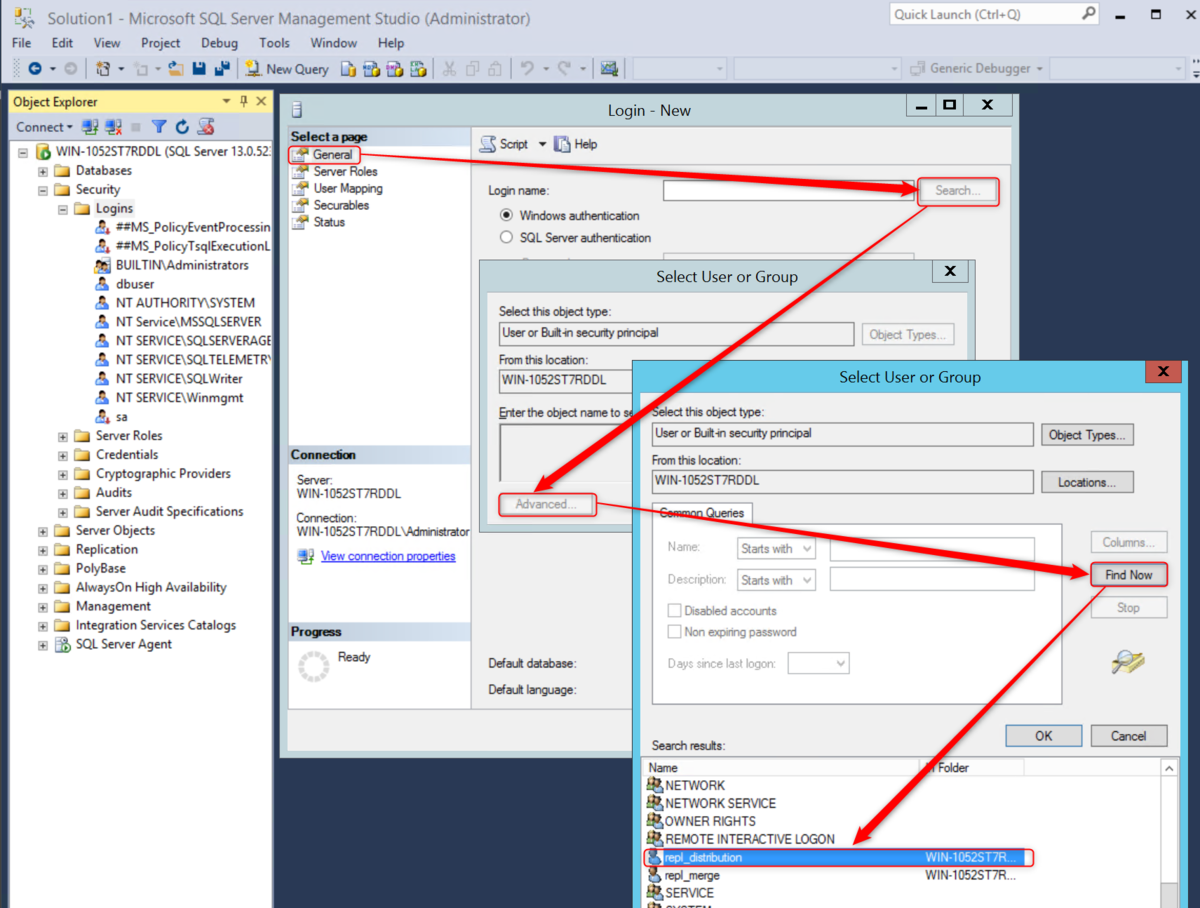Click the Cut scissors icon
This screenshot has width=1200, height=908.
click(x=449, y=69)
